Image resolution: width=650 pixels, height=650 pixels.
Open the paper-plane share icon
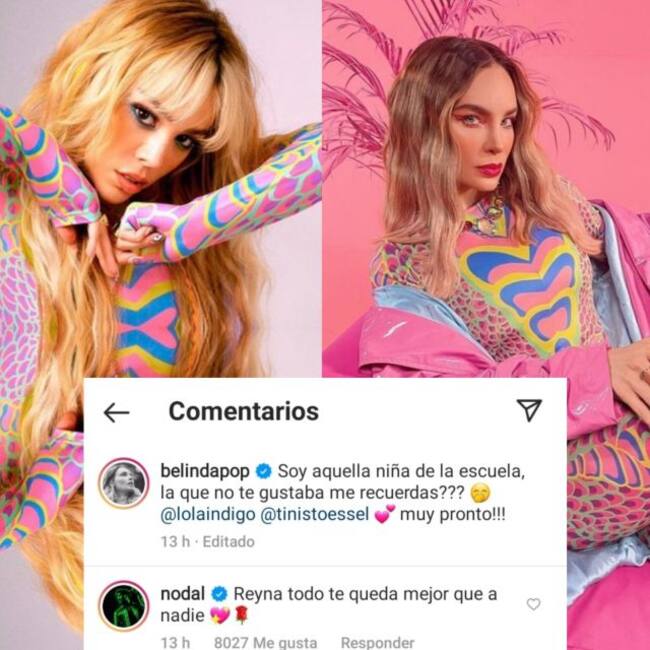pos(529,410)
